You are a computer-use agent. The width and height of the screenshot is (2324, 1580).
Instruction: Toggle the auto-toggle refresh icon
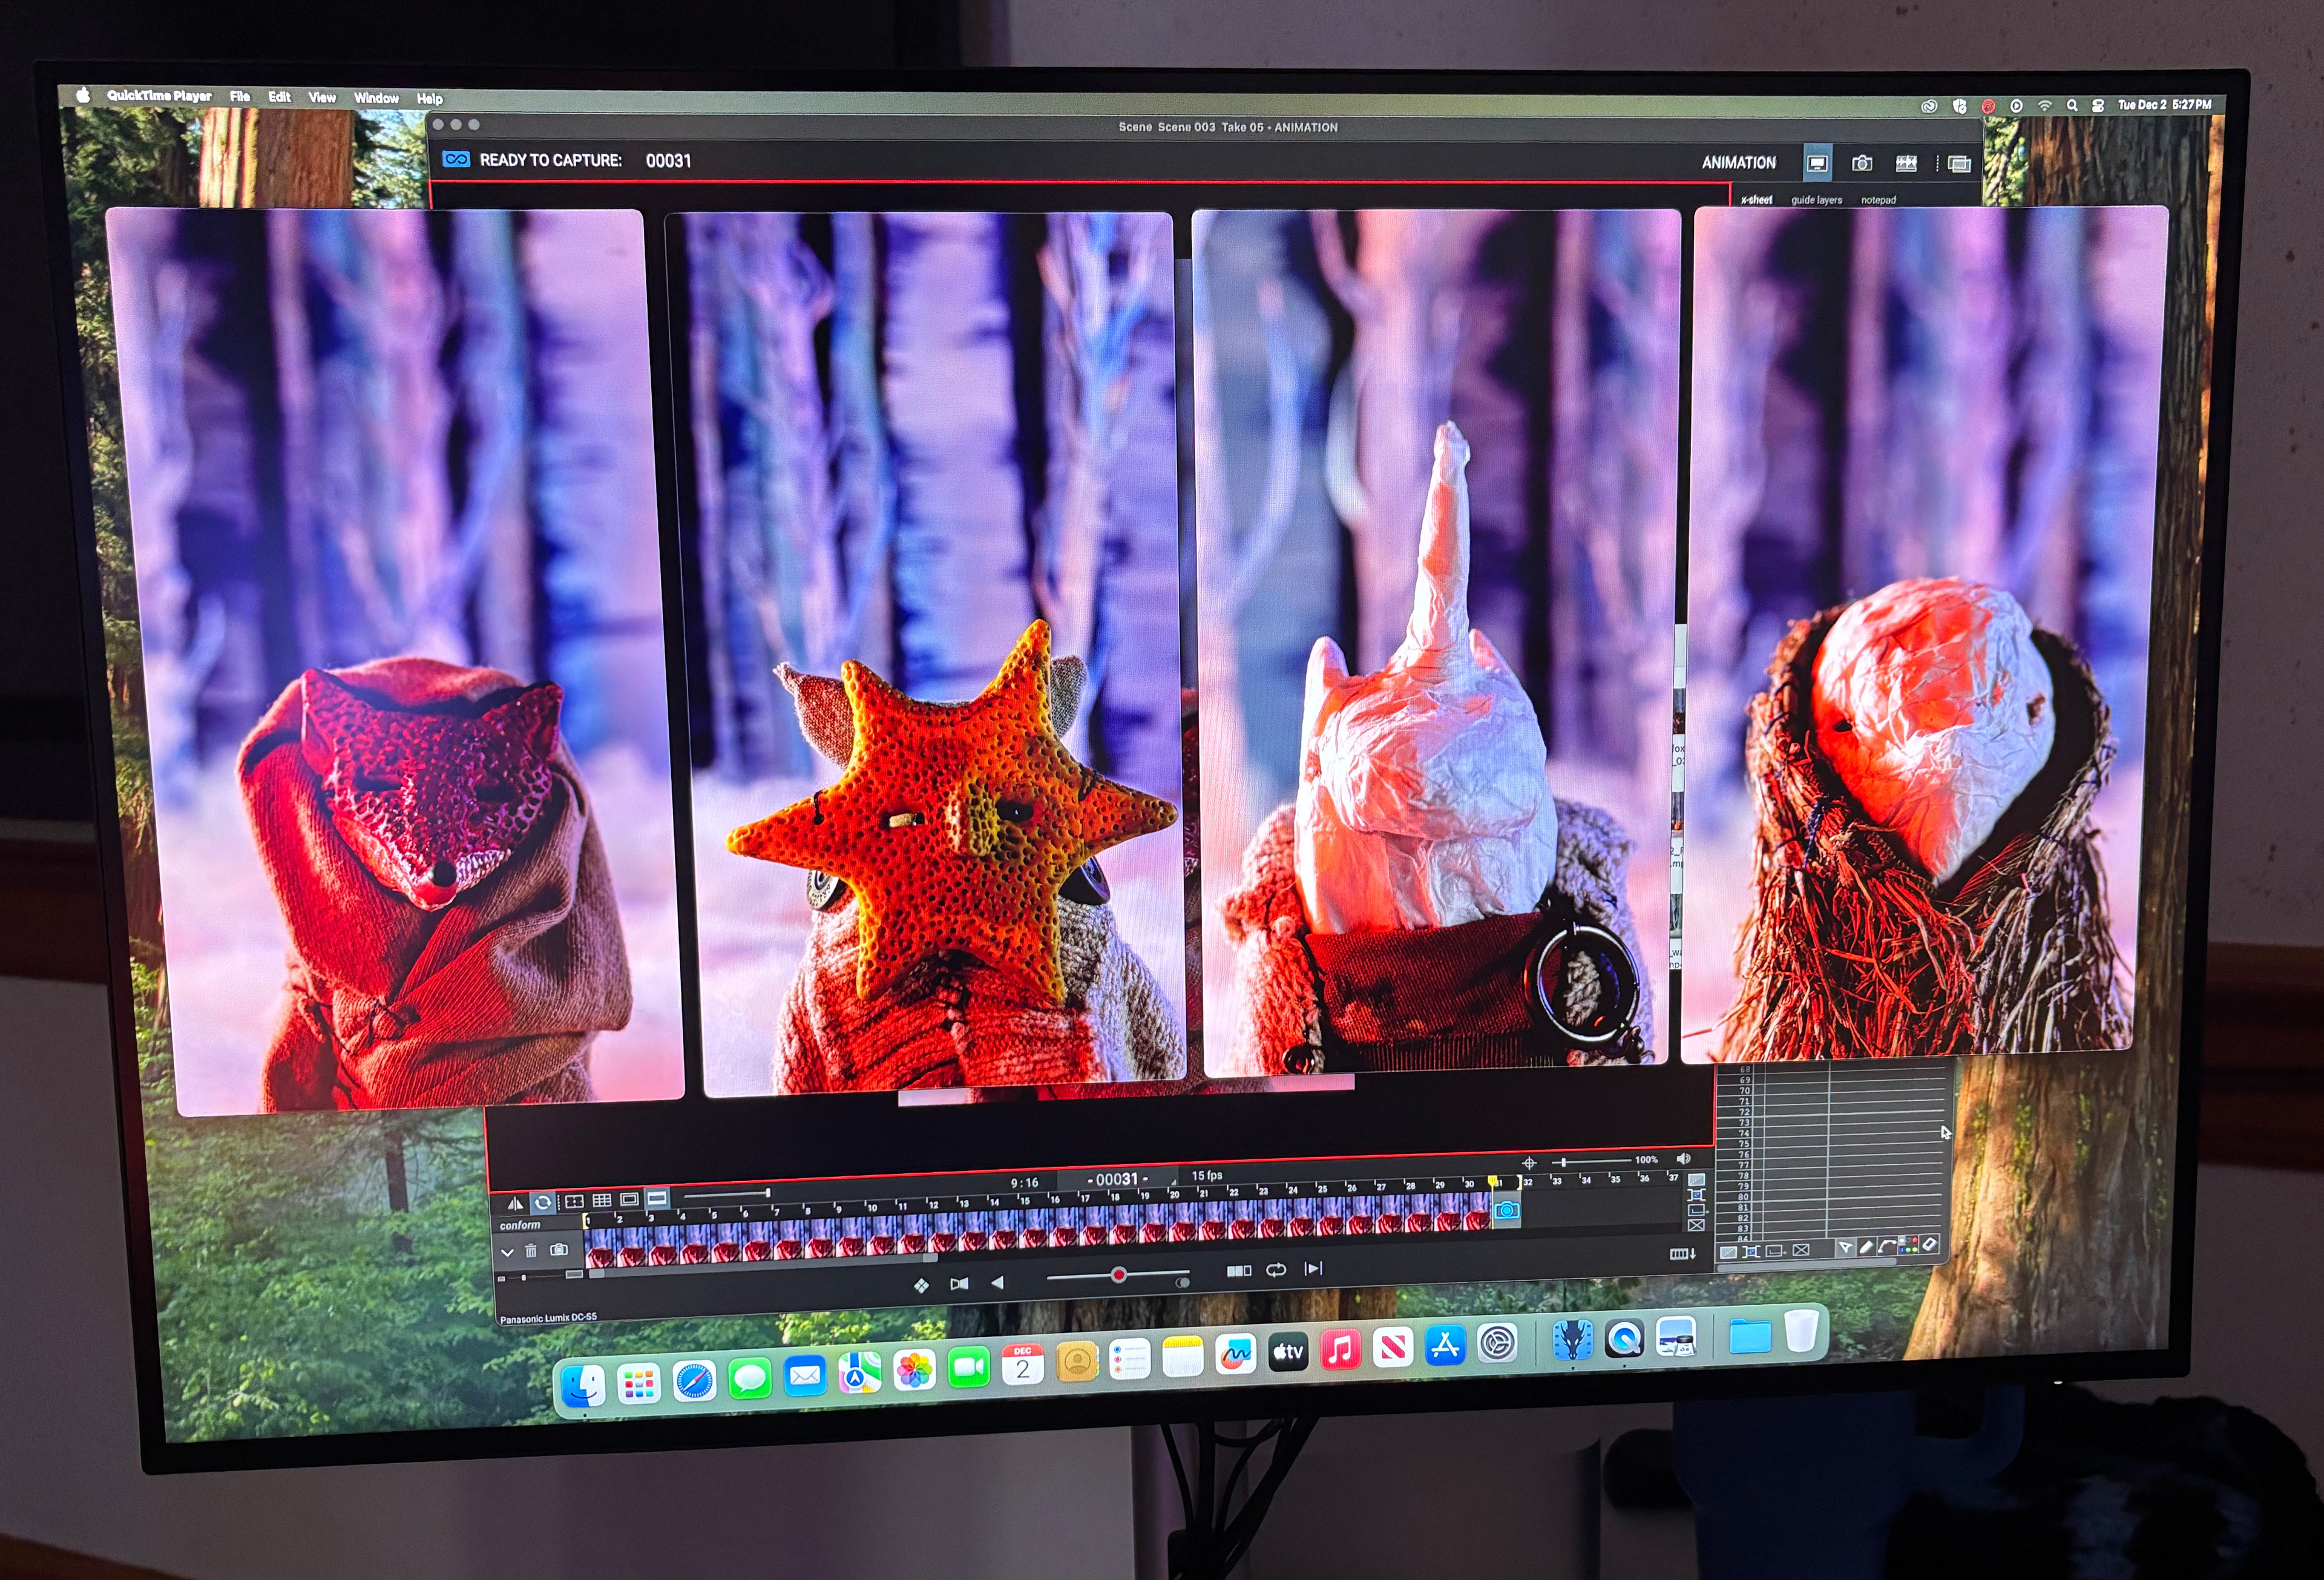coord(543,1202)
